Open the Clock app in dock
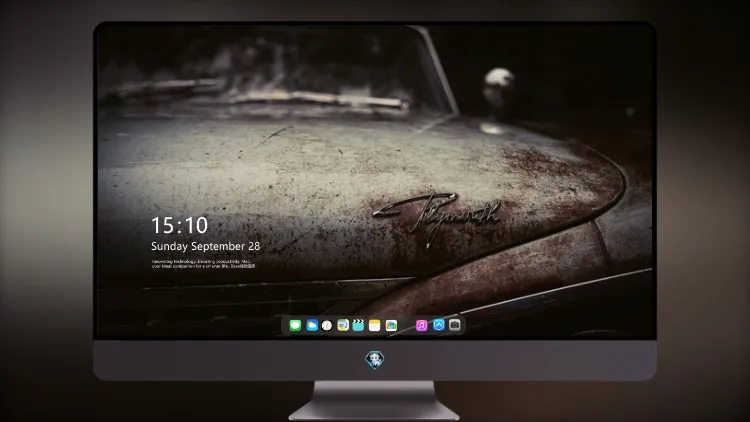 click(327, 325)
